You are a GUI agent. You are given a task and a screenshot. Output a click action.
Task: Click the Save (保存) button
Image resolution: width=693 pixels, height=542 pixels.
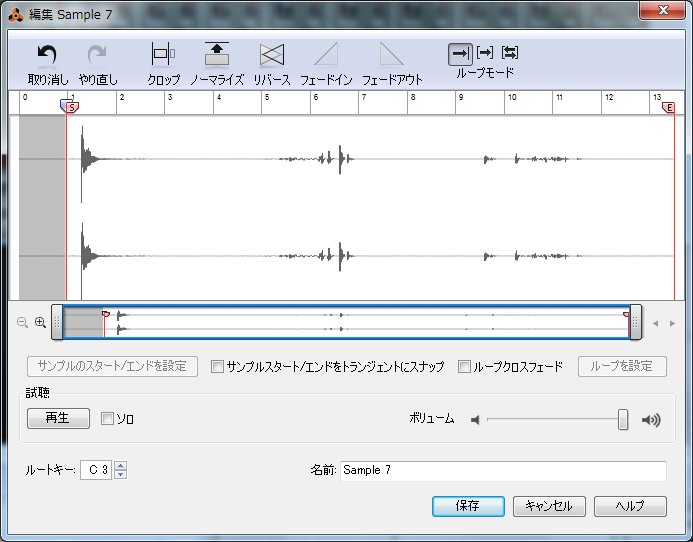point(468,506)
